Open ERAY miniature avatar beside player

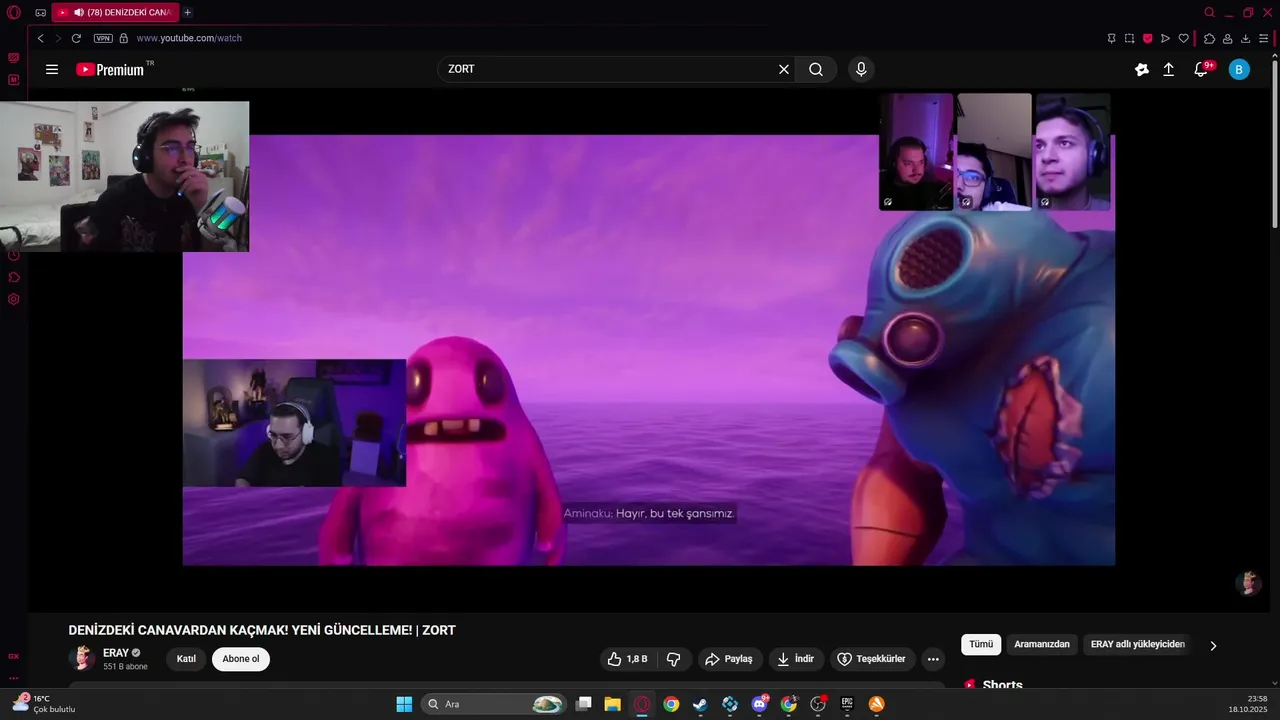[x=1248, y=583]
